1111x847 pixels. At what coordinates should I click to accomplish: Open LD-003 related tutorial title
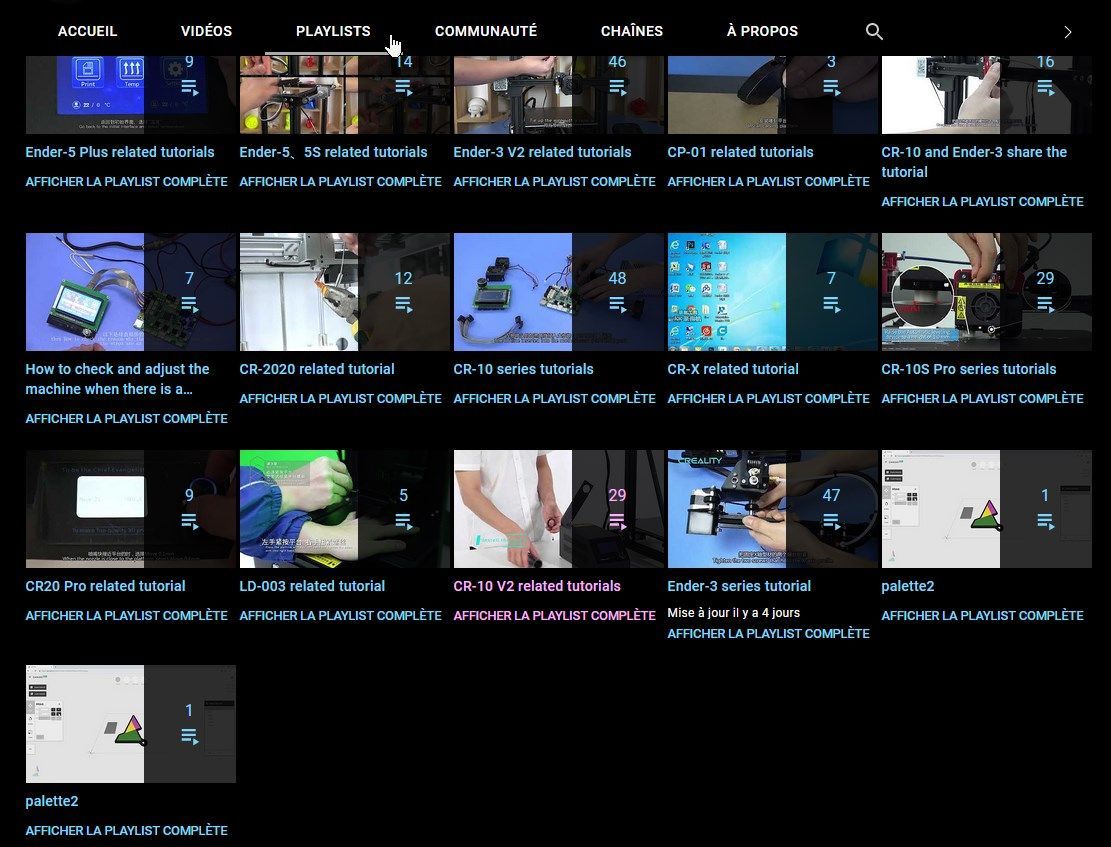[312, 585]
